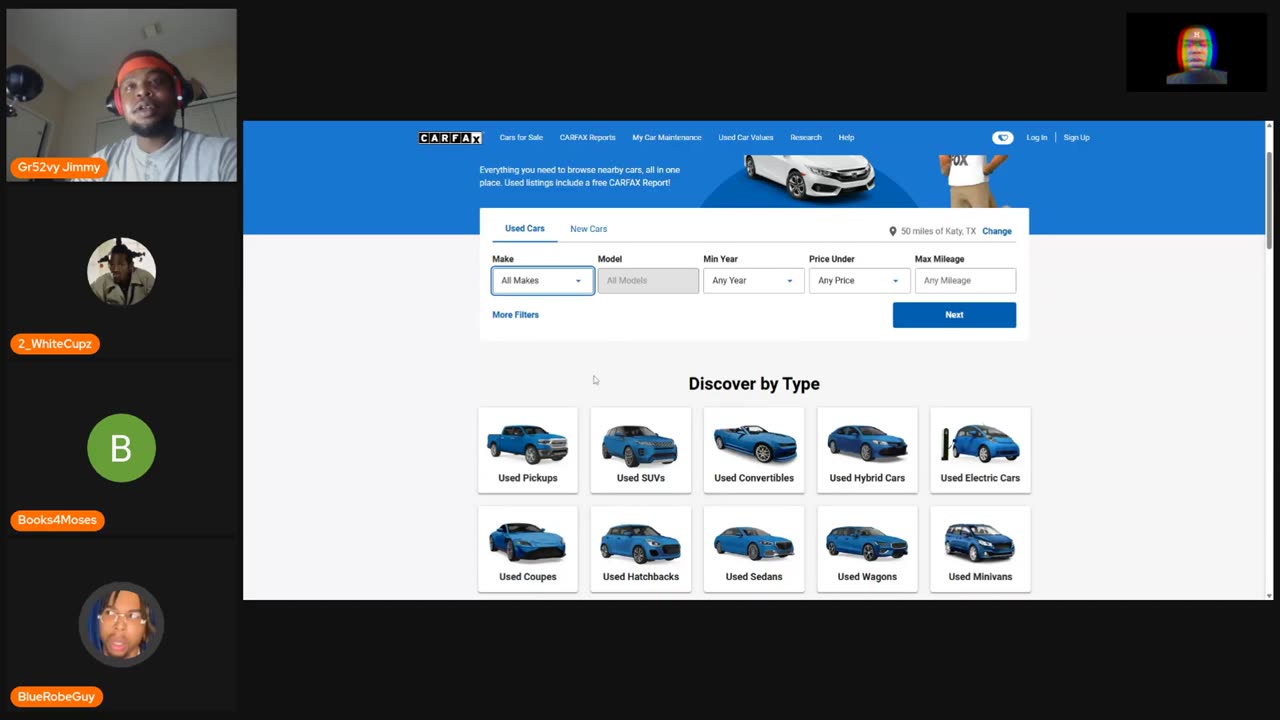
Task: Click the Used Wagons label
Action: pyautogui.click(x=867, y=577)
